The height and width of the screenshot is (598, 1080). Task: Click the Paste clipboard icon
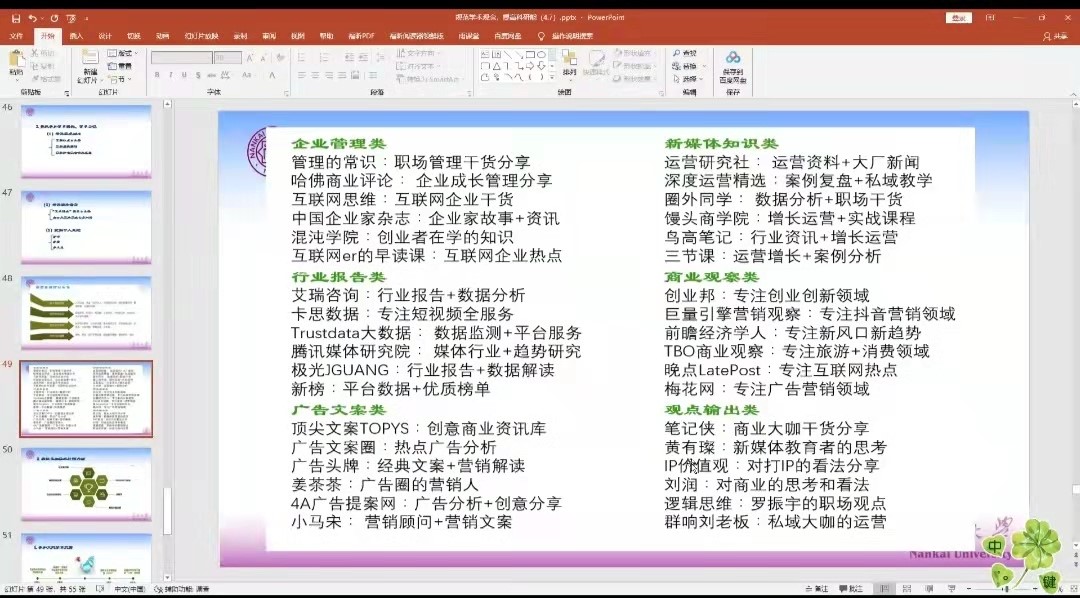(x=16, y=63)
